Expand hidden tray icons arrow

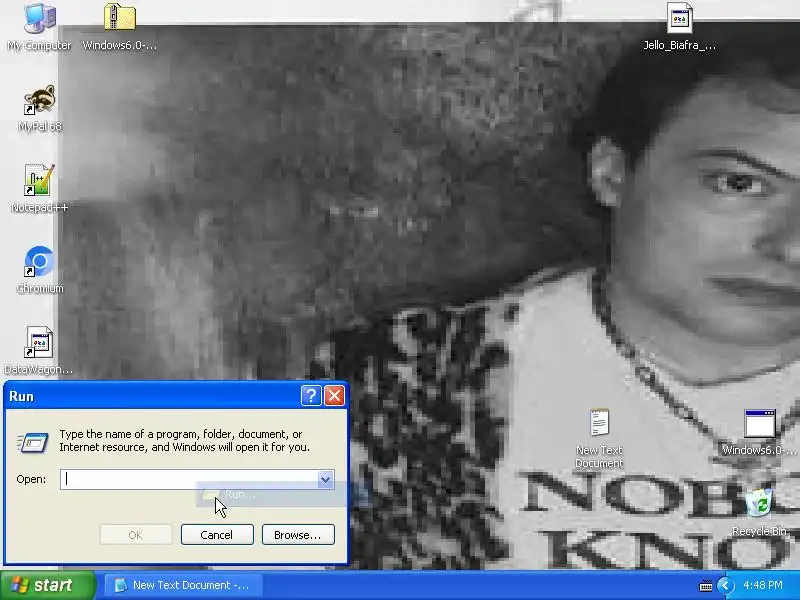pos(725,585)
